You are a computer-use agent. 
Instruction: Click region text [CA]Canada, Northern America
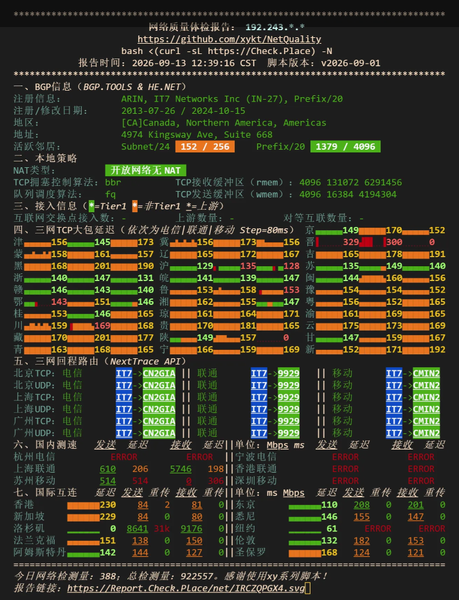tap(224, 123)
